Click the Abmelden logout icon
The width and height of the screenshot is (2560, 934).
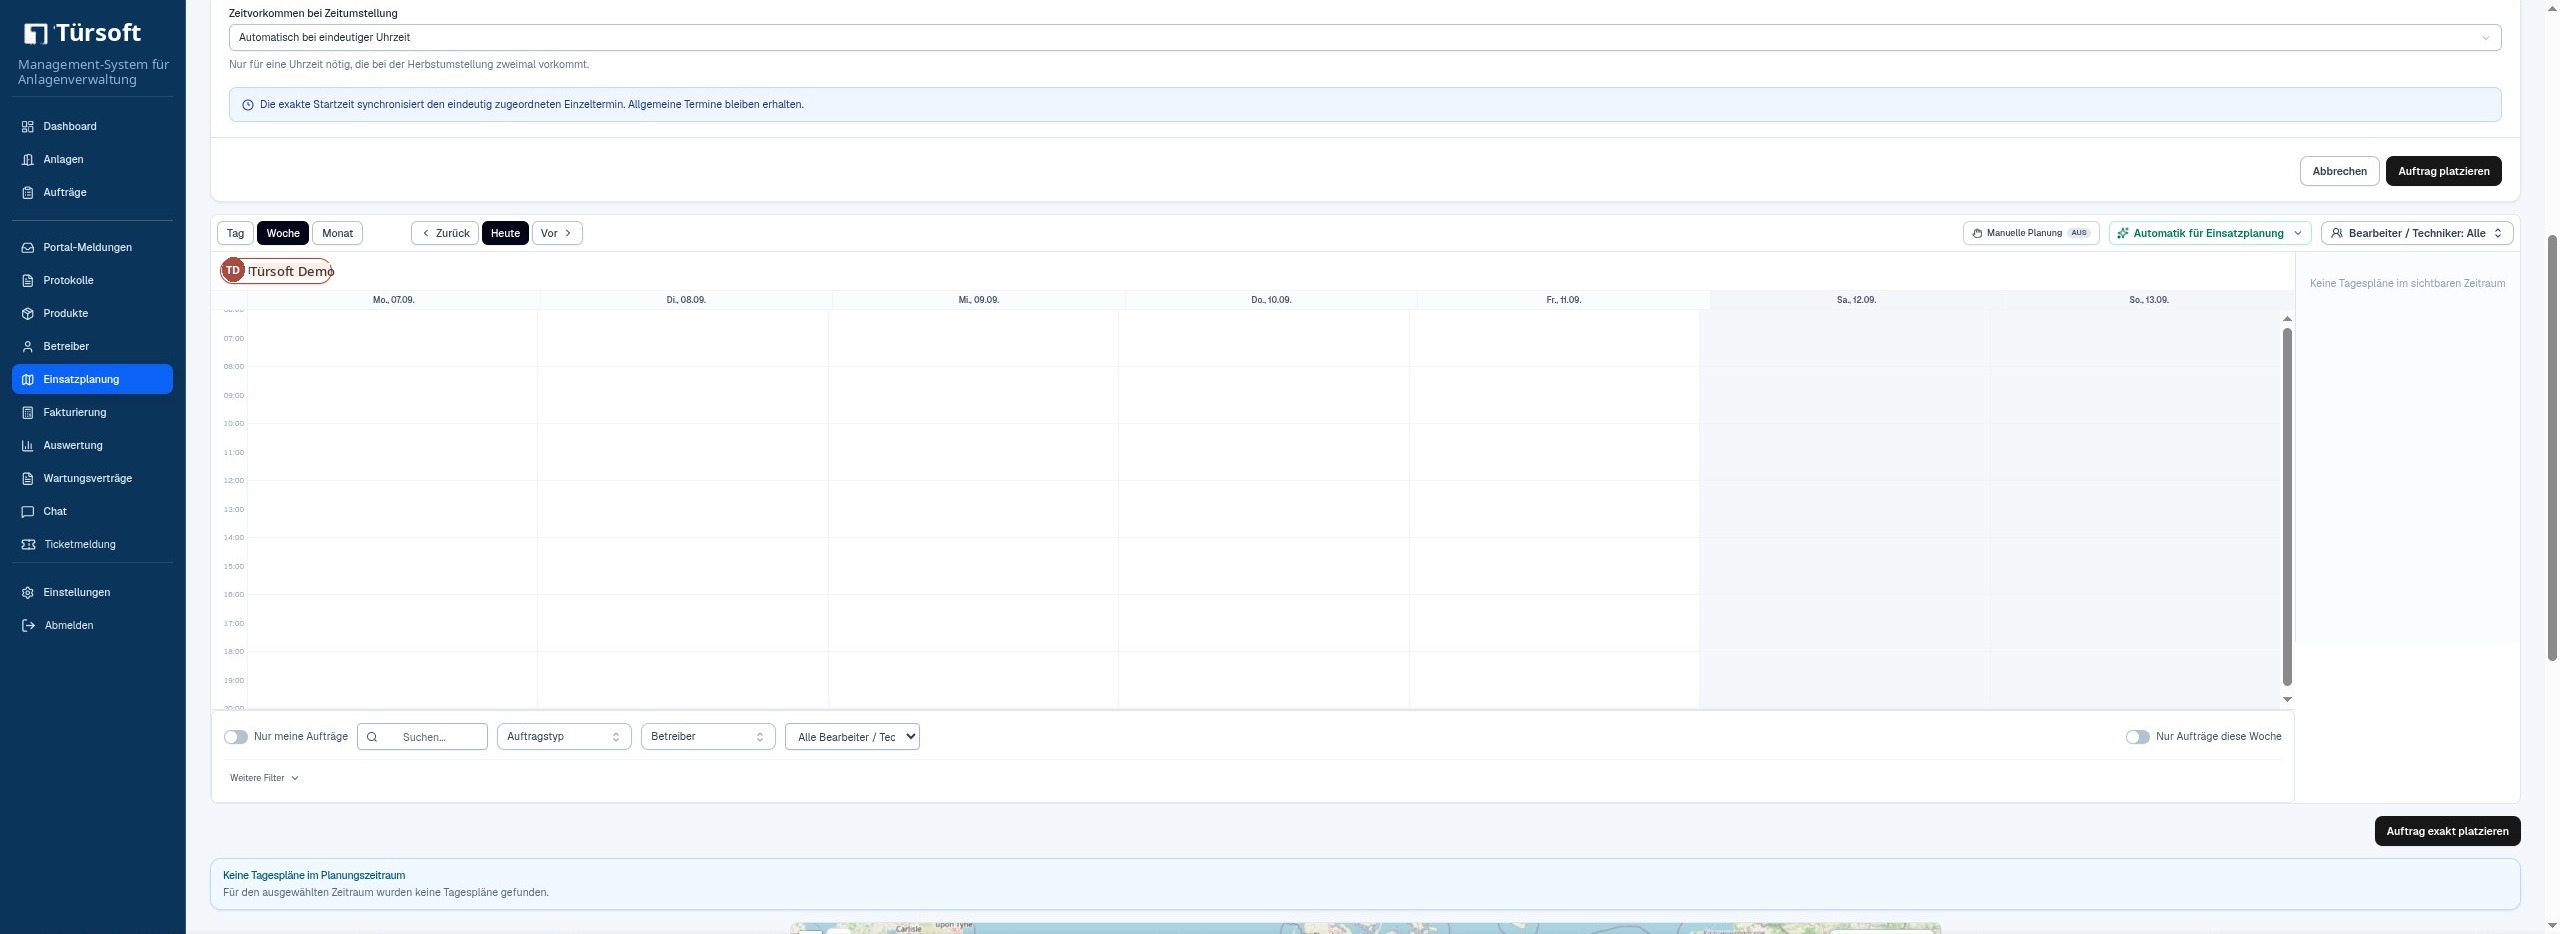point(28,626)
